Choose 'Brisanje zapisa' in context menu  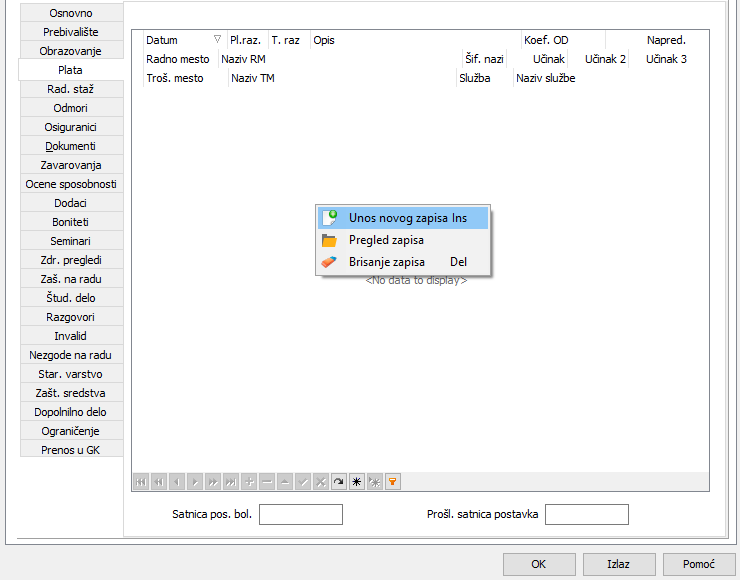pyautogui.click(x=387, y=262)
